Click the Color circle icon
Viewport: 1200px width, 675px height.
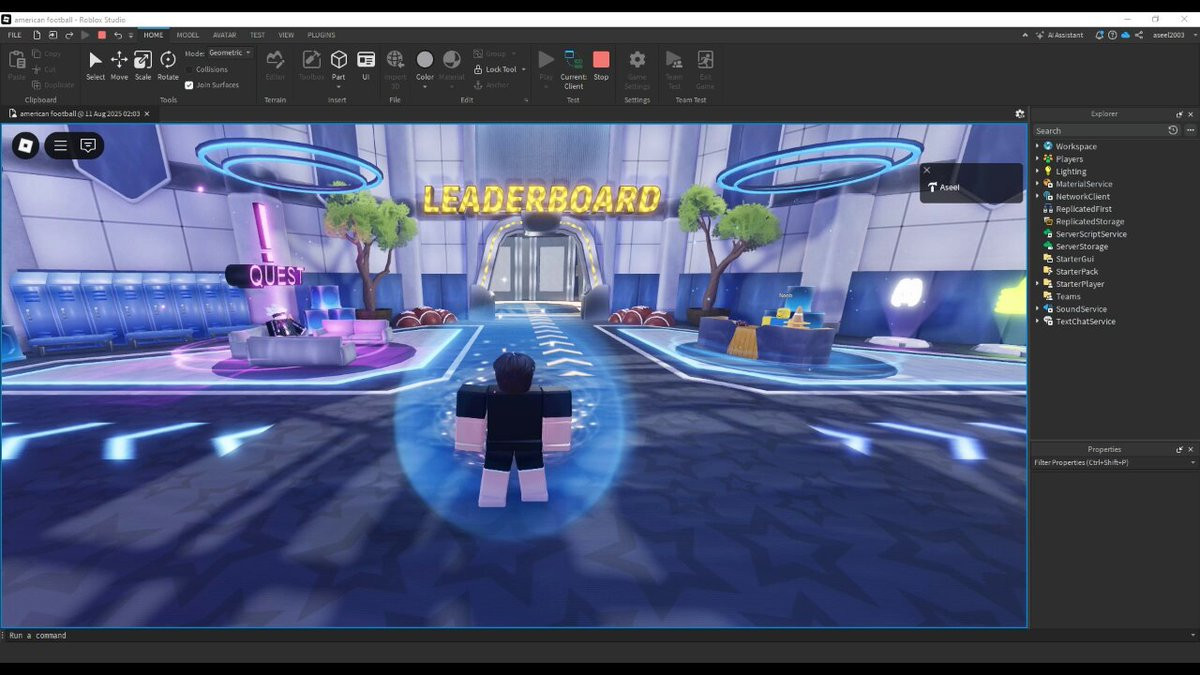[x=425, y=60]
